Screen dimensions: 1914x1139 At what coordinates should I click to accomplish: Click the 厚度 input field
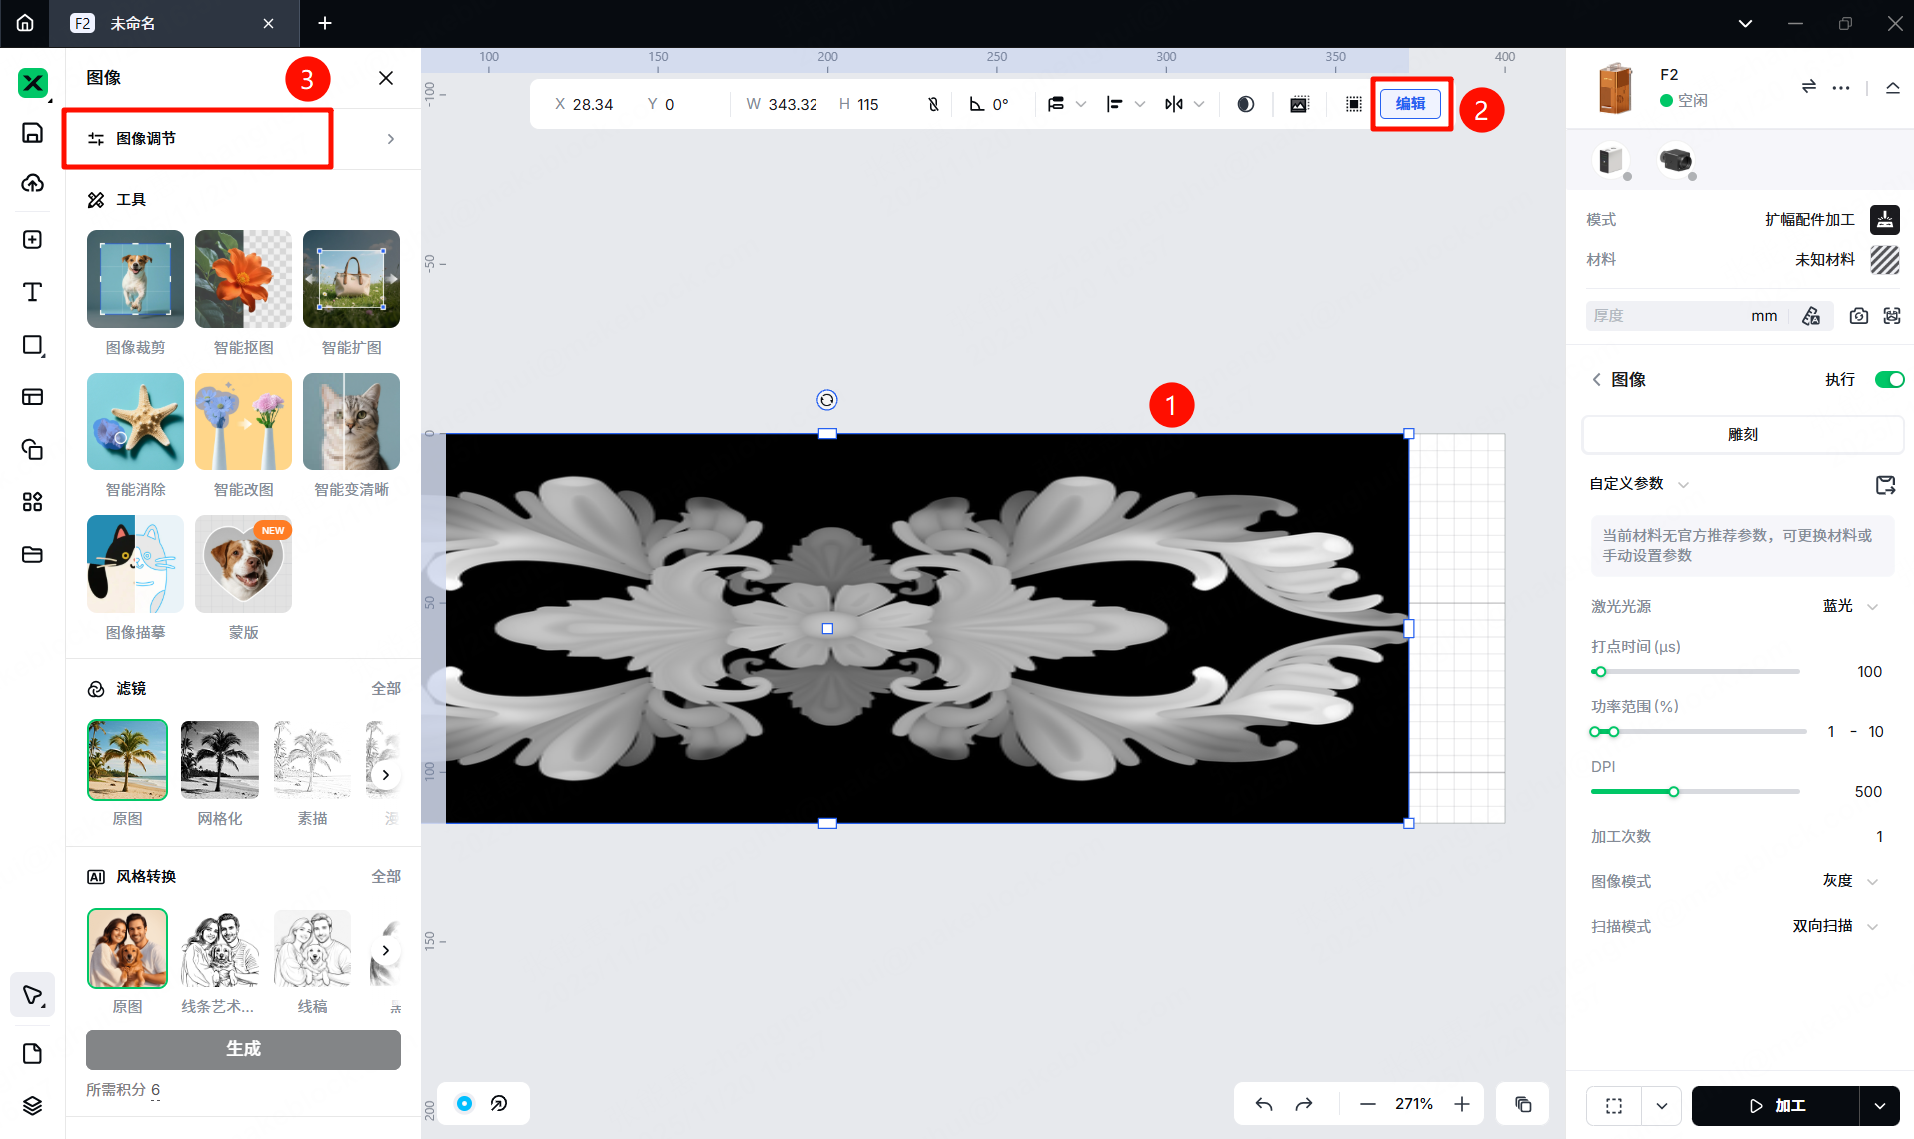1665,316
